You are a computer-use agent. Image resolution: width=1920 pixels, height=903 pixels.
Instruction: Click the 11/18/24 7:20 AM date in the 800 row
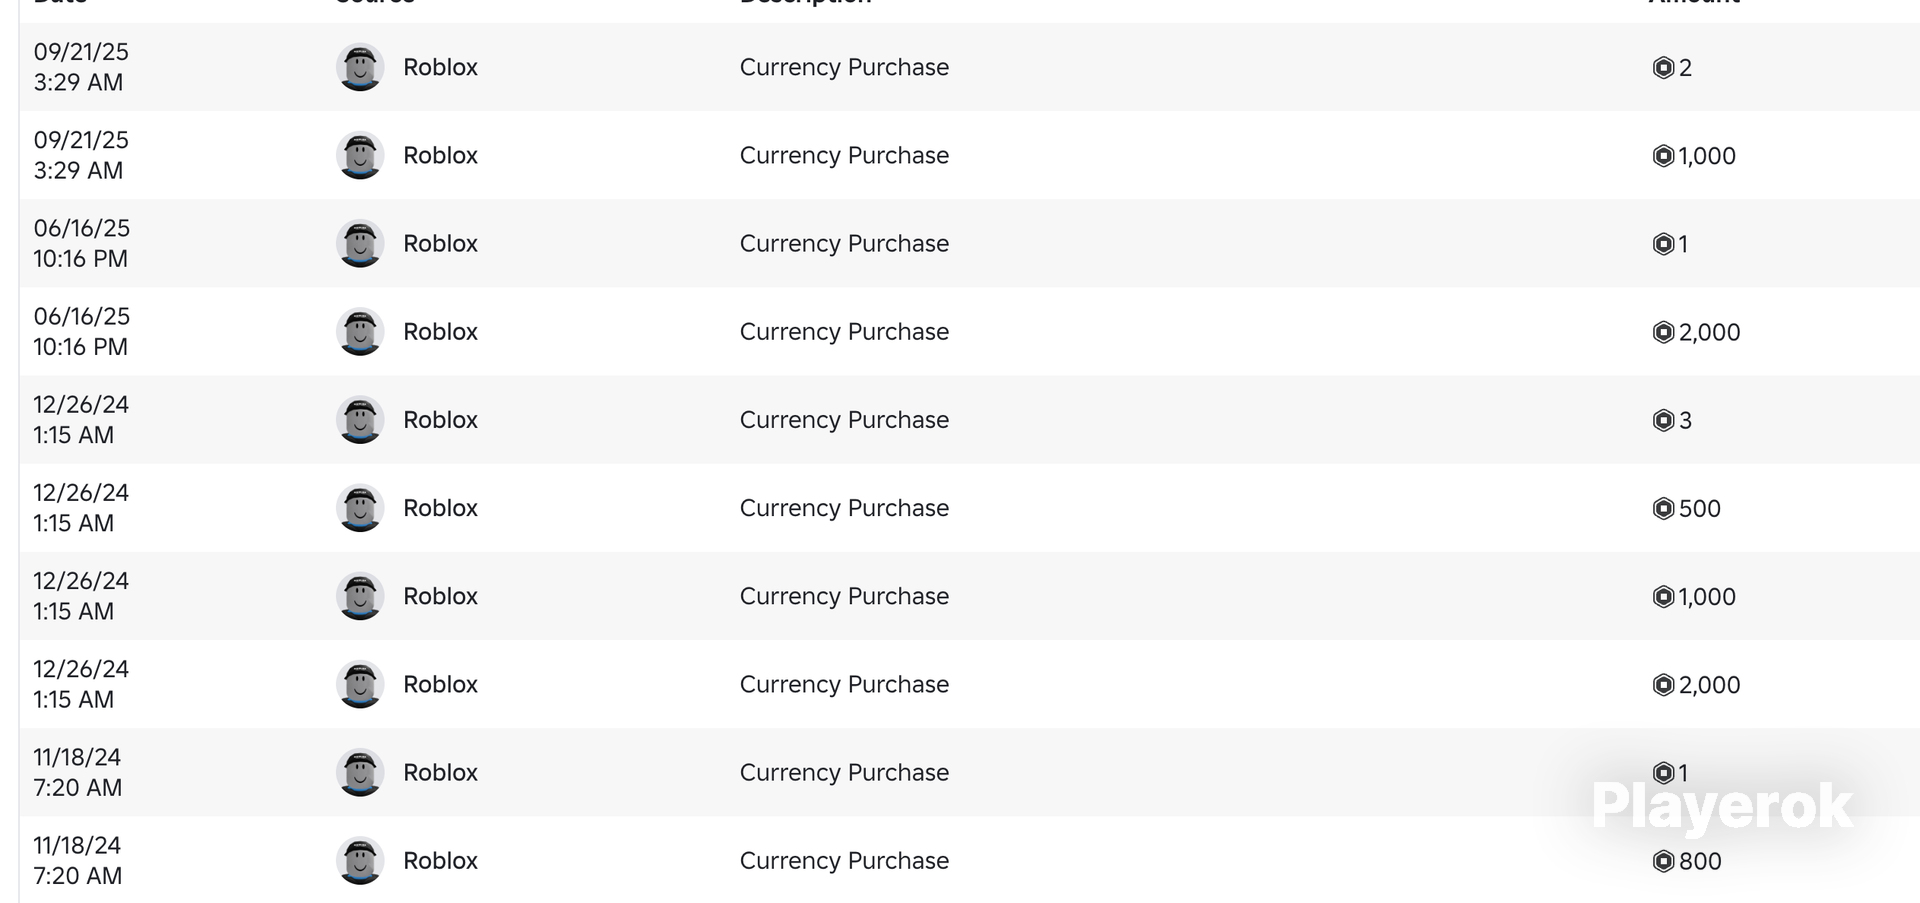pyautogui.click(x=77, y=860)
